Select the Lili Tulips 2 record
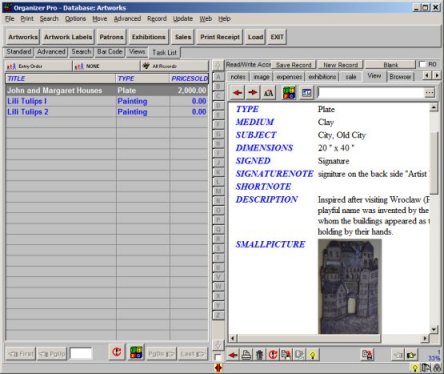The image size is (444, 374). 107,112
